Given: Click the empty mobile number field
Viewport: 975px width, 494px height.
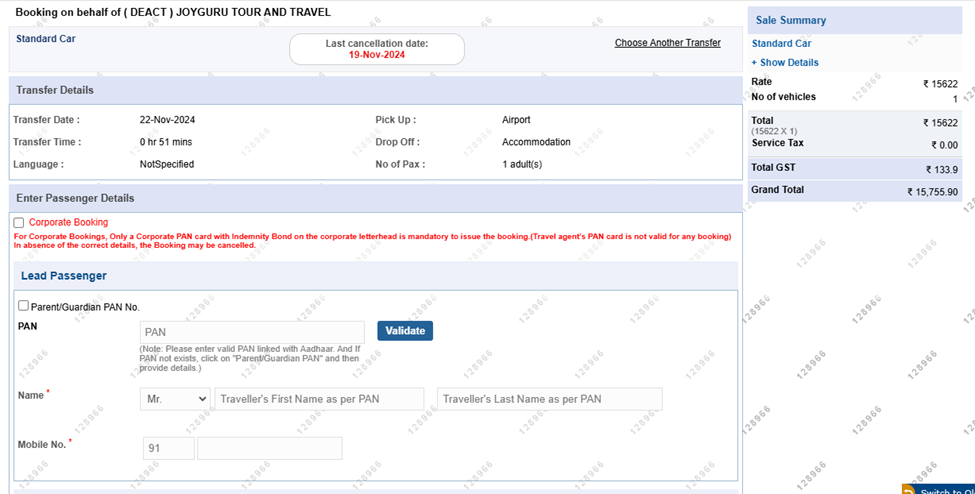Looking at the screenshot, I should (x=269, y=448).
